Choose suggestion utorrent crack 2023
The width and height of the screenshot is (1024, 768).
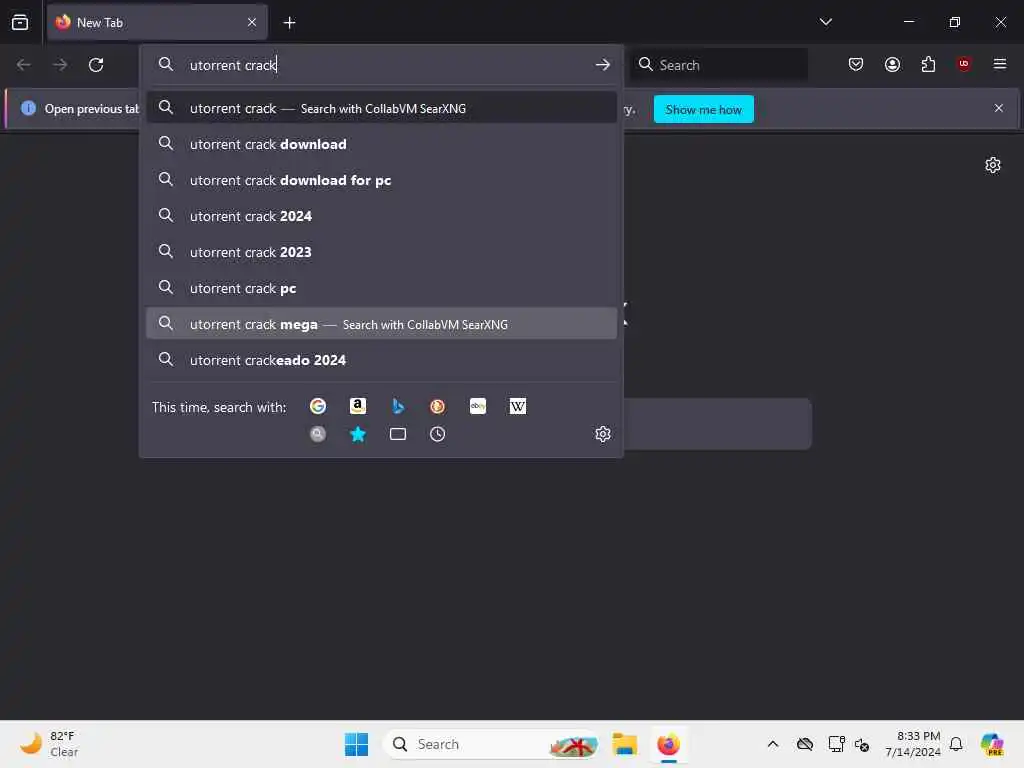coord(381,252)
